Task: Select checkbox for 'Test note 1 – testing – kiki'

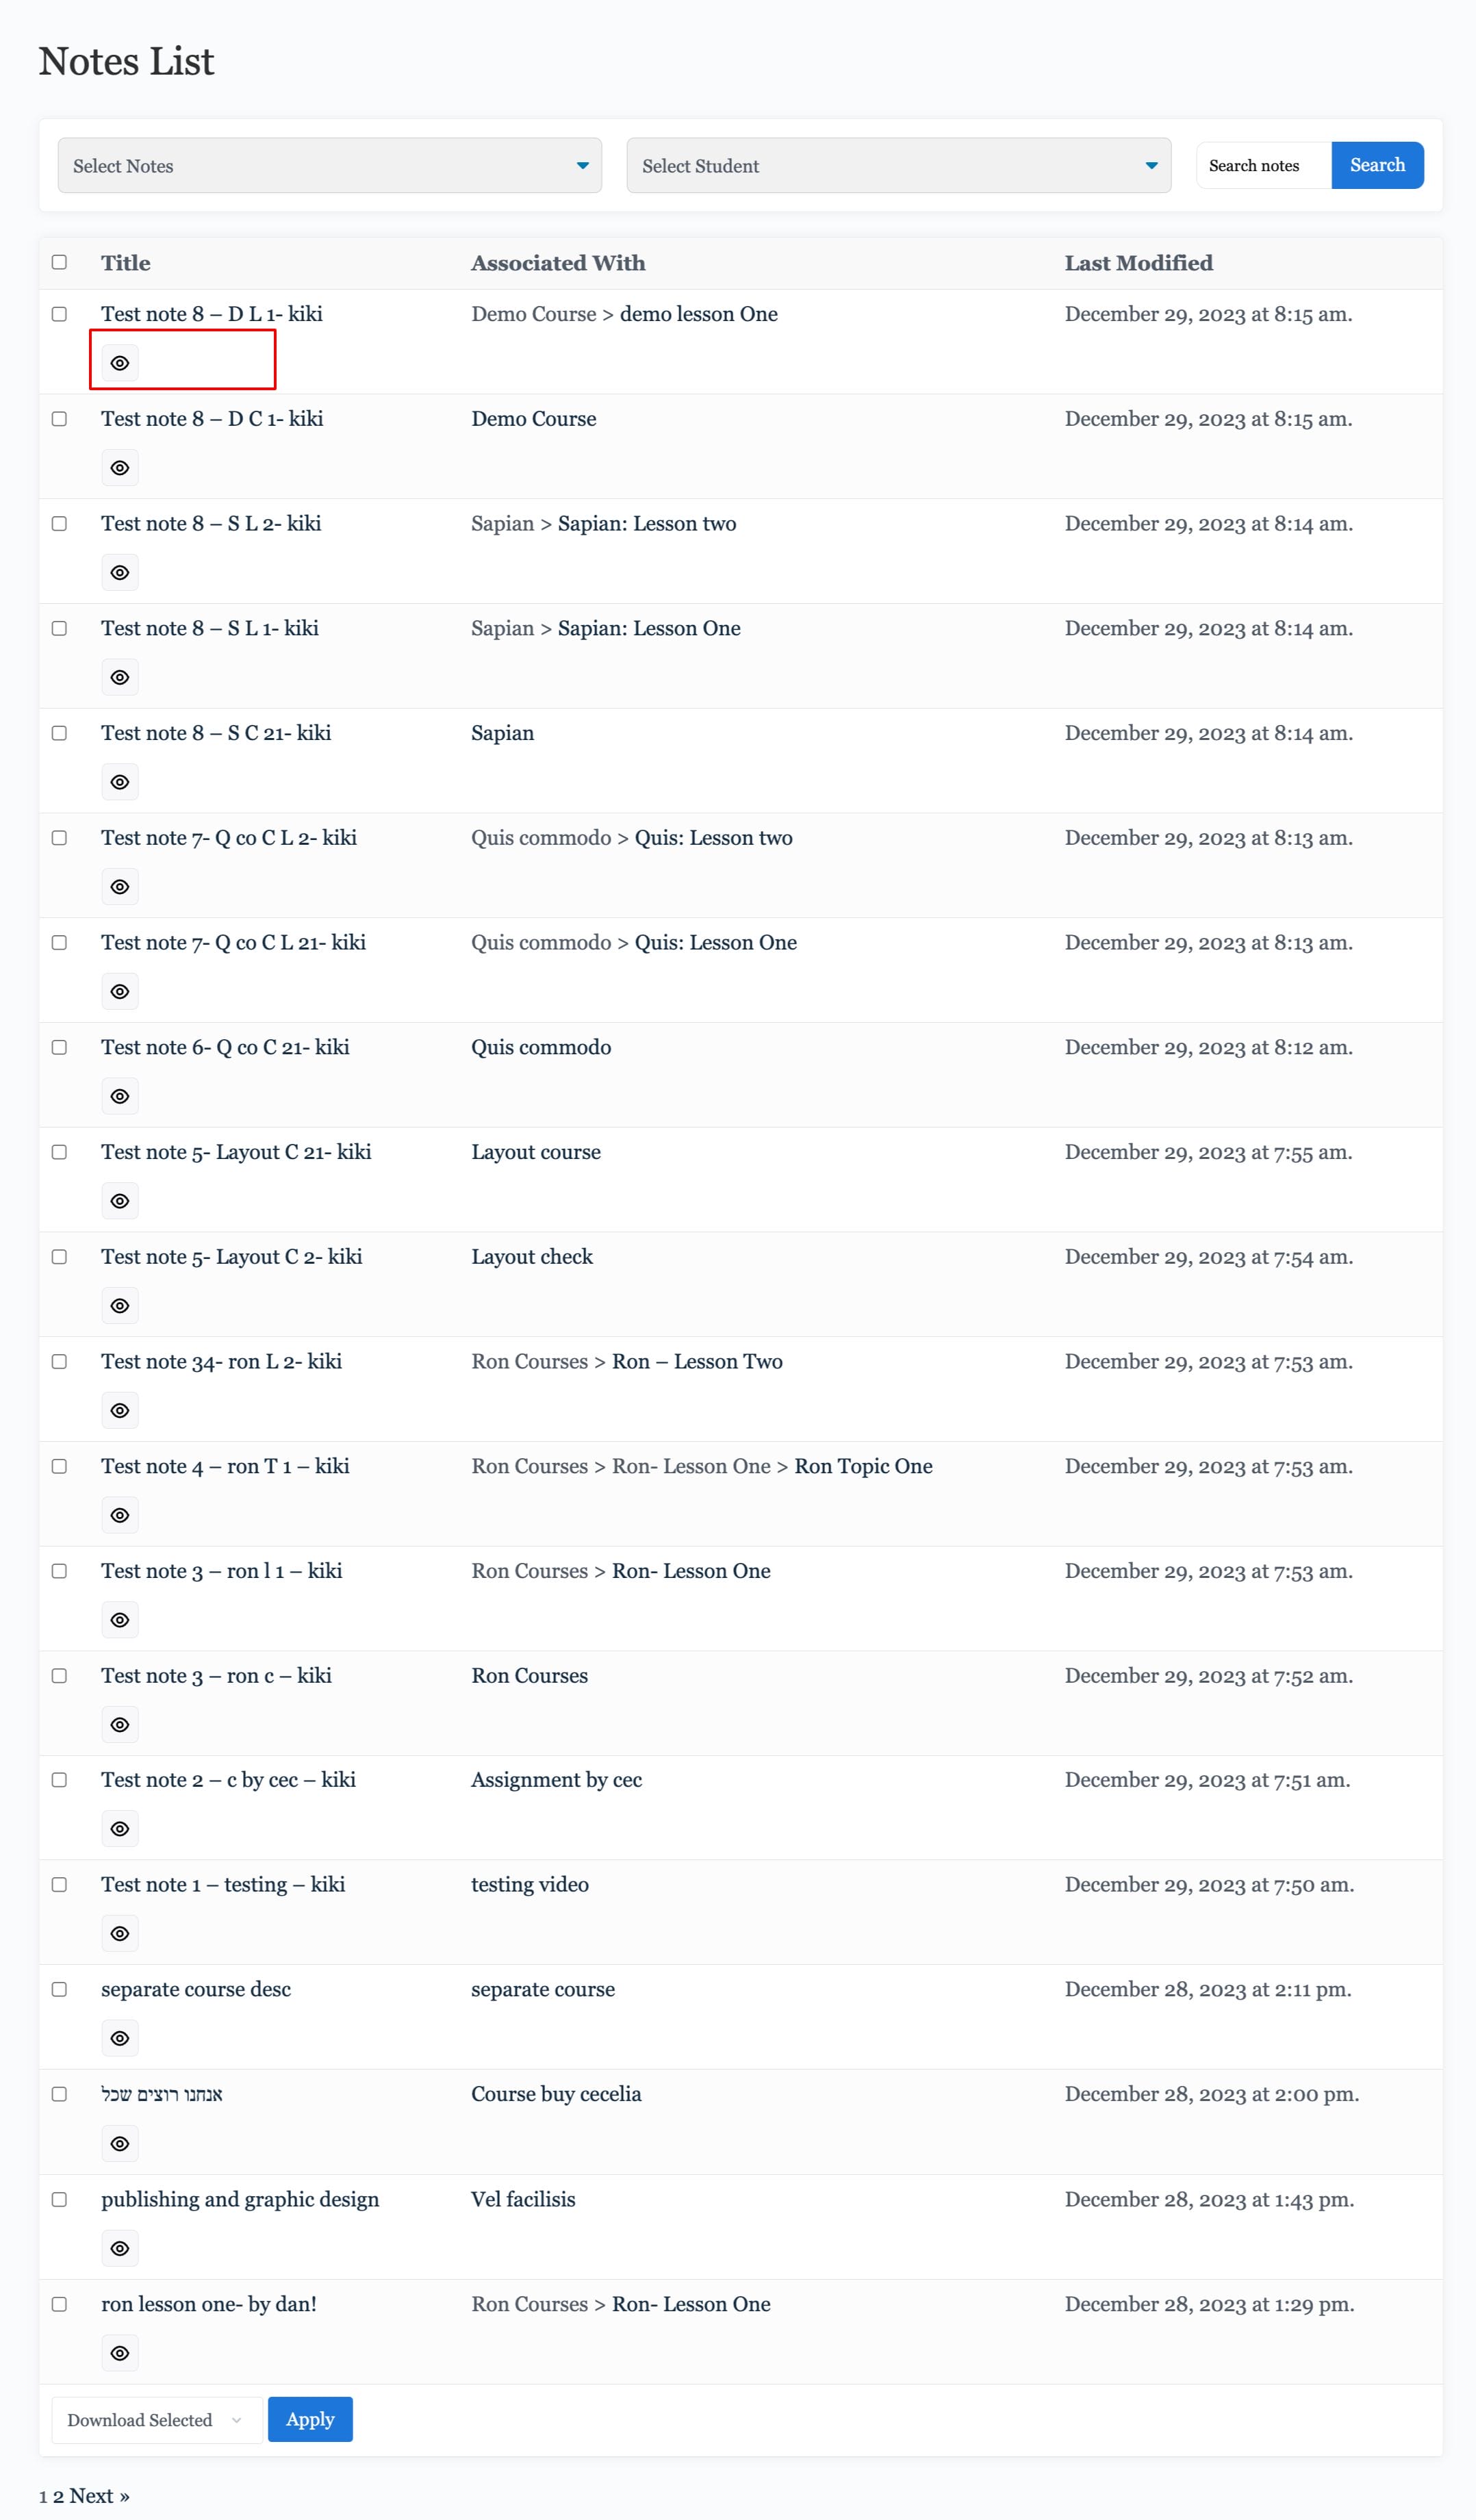Action: pyautogui.click(x=60, y=1885)
